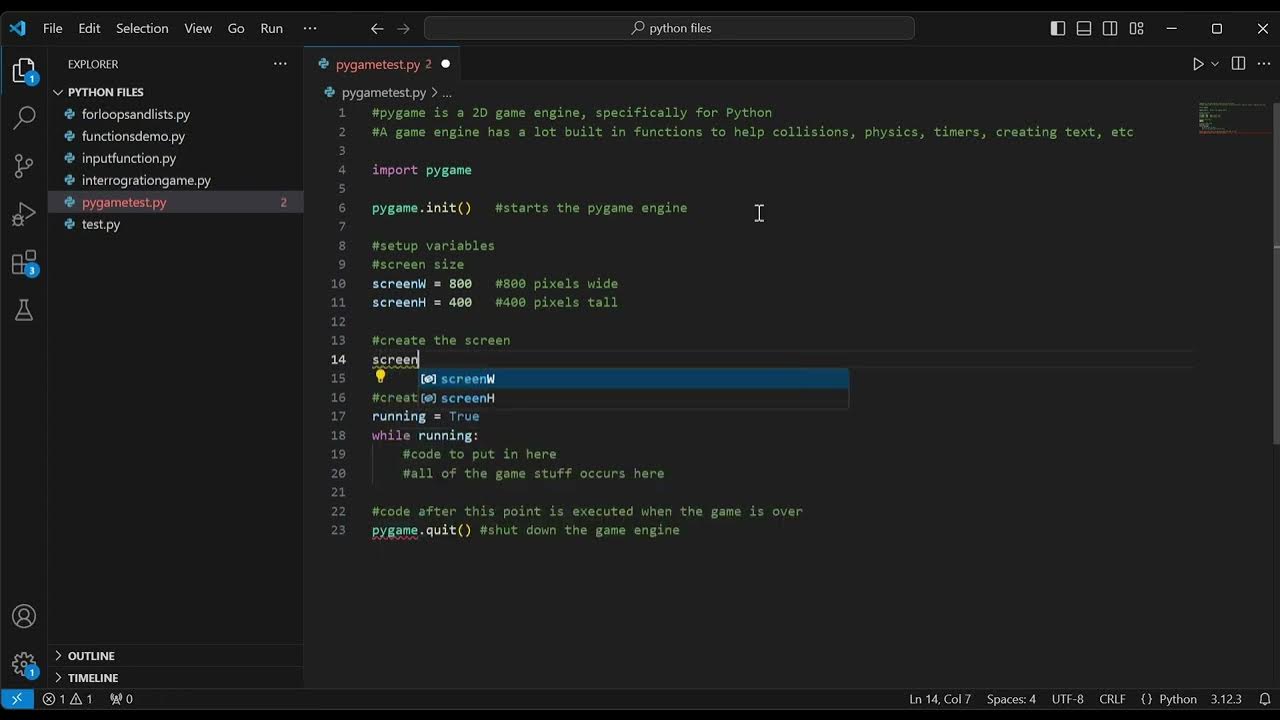The height and width of the screenshot is (720, 1280).
Task: Split the editor right
Action: (1238, 64)
